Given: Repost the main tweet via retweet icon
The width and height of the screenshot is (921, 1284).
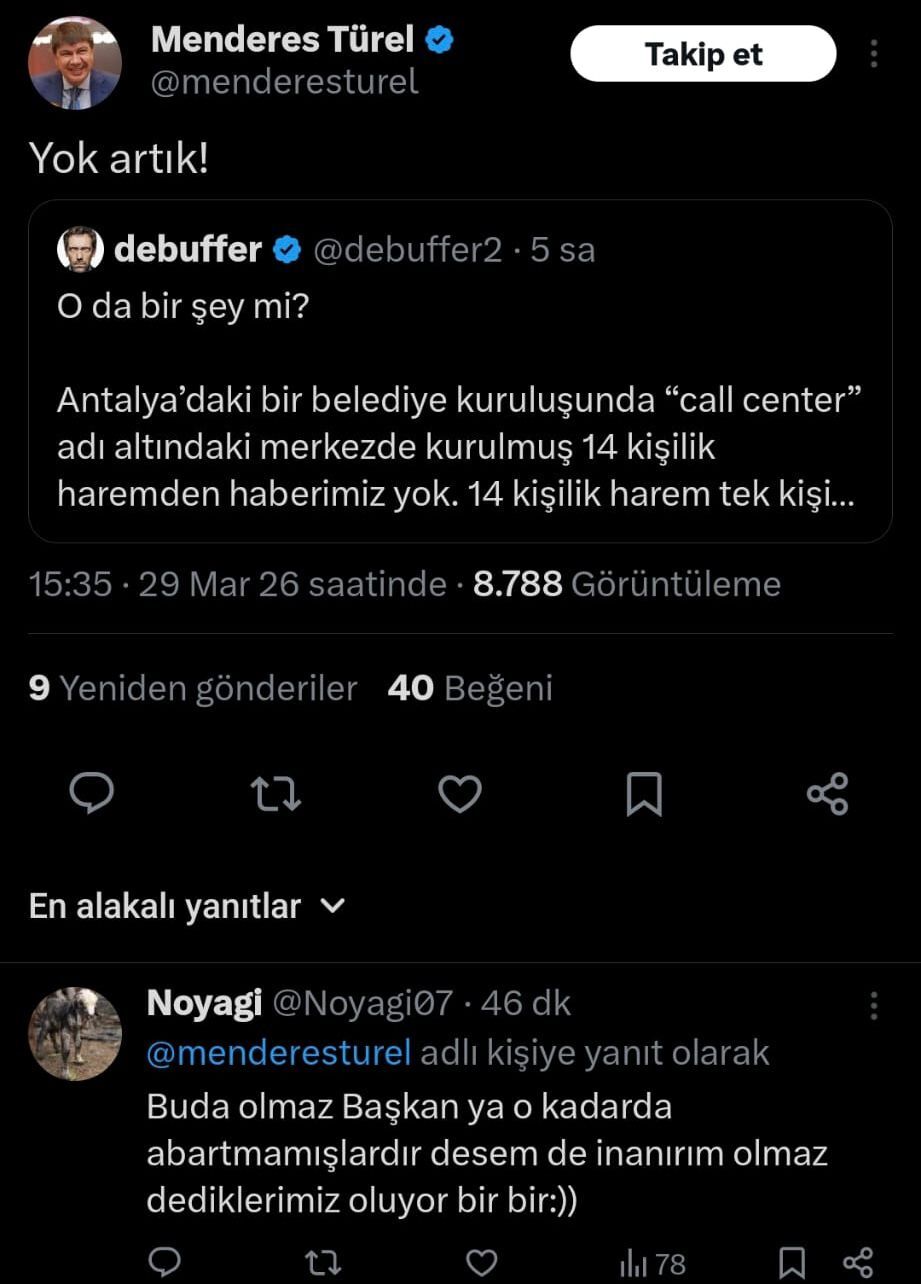Looking at the screenshot, I should [275, 793].
